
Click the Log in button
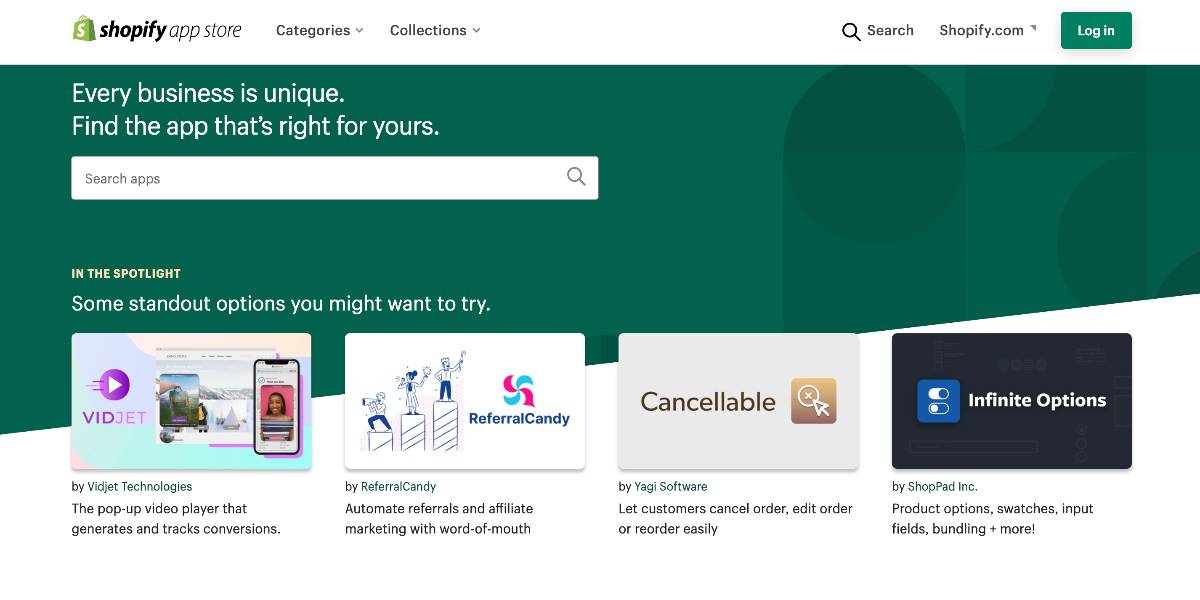1096,30
